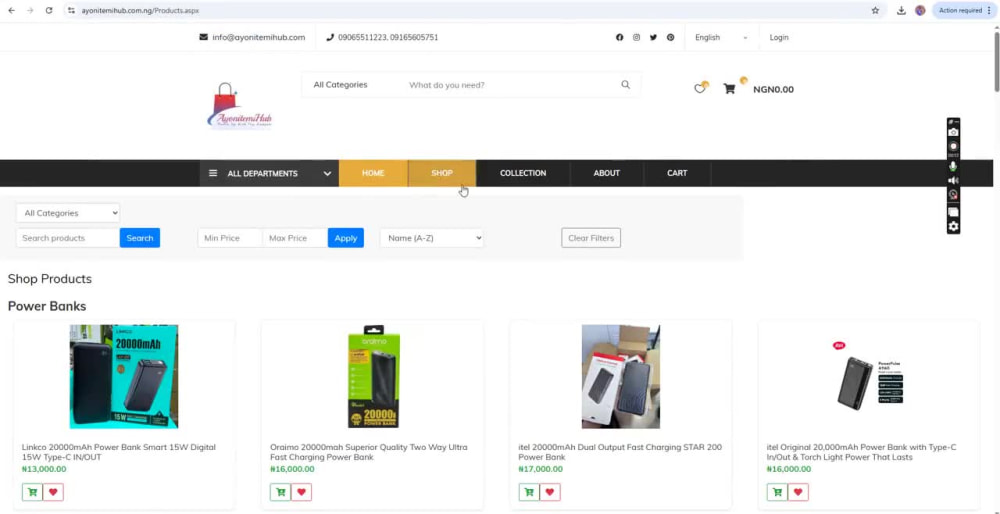Favorite the Oraimo 20000mah Power Bank

pyautogui.click(x=302, y=492)
